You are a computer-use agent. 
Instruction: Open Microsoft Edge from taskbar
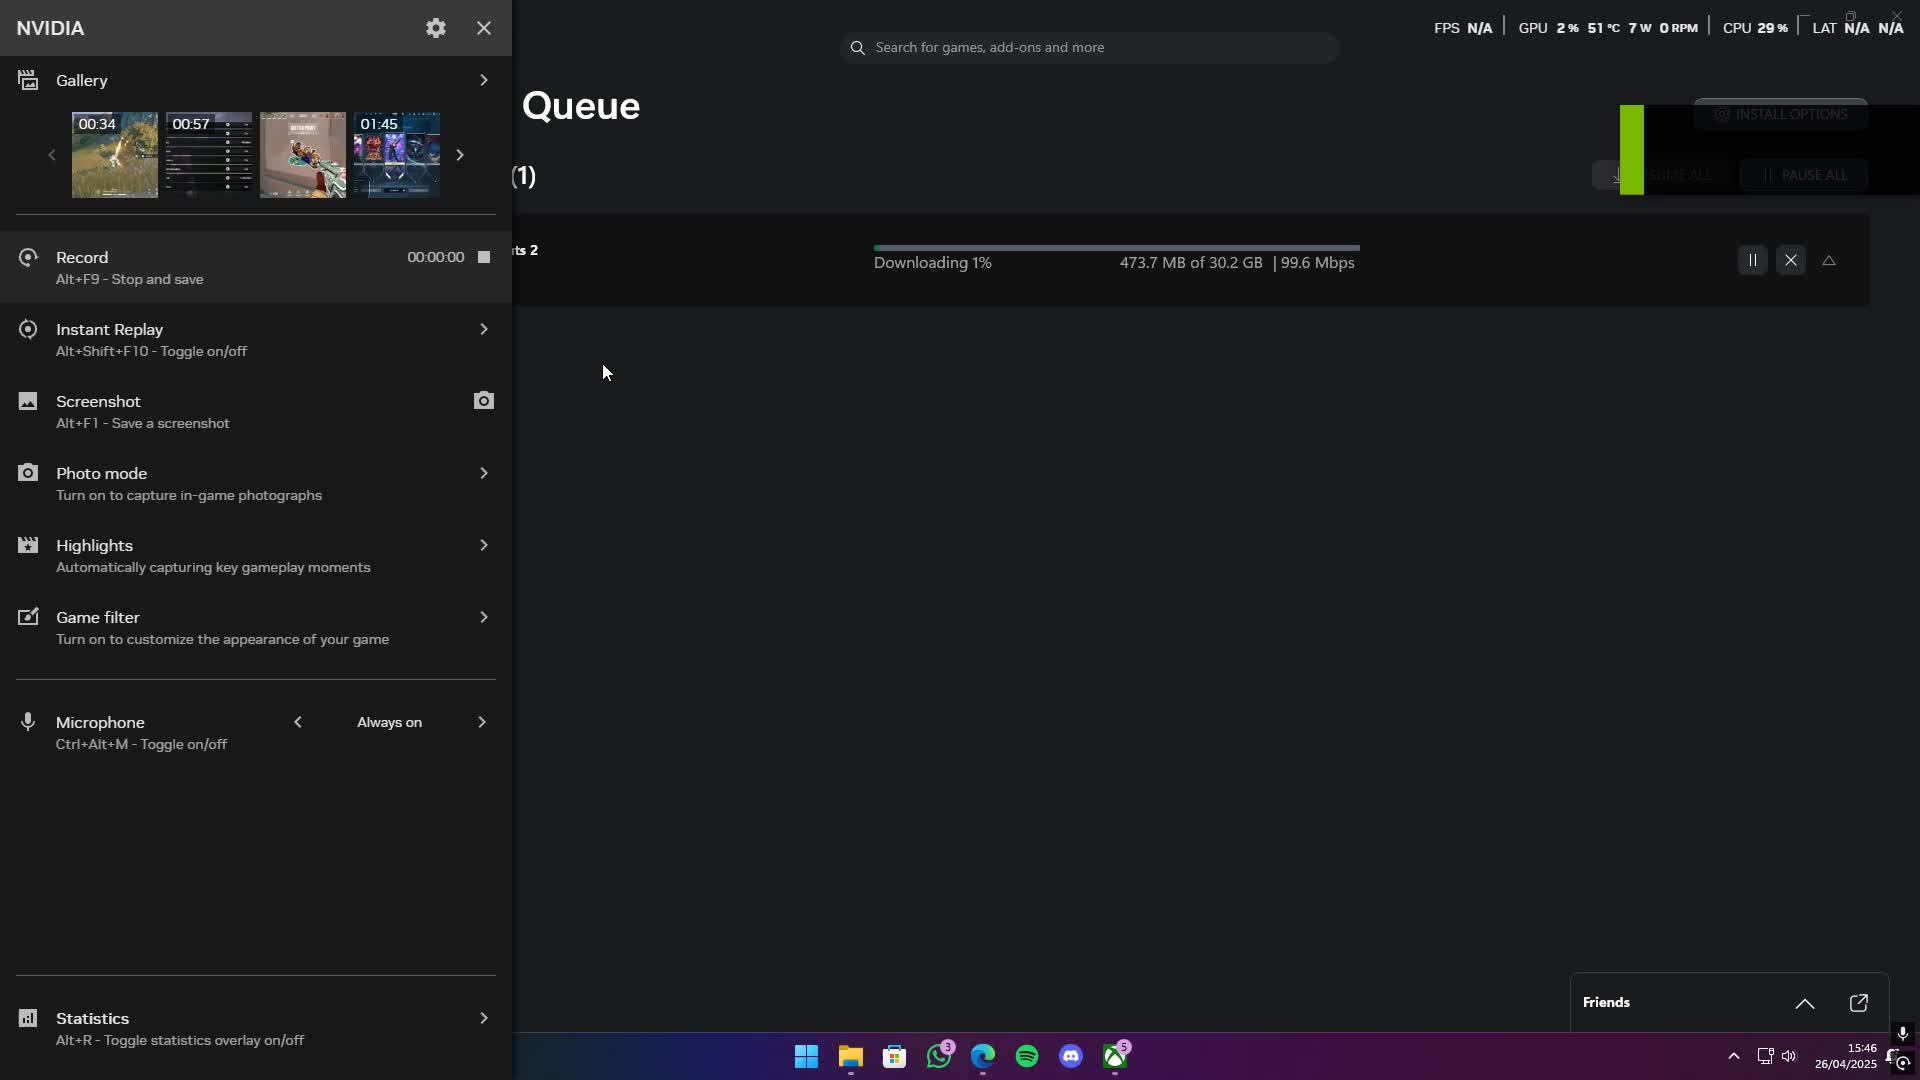click(x=983, y=1056)
